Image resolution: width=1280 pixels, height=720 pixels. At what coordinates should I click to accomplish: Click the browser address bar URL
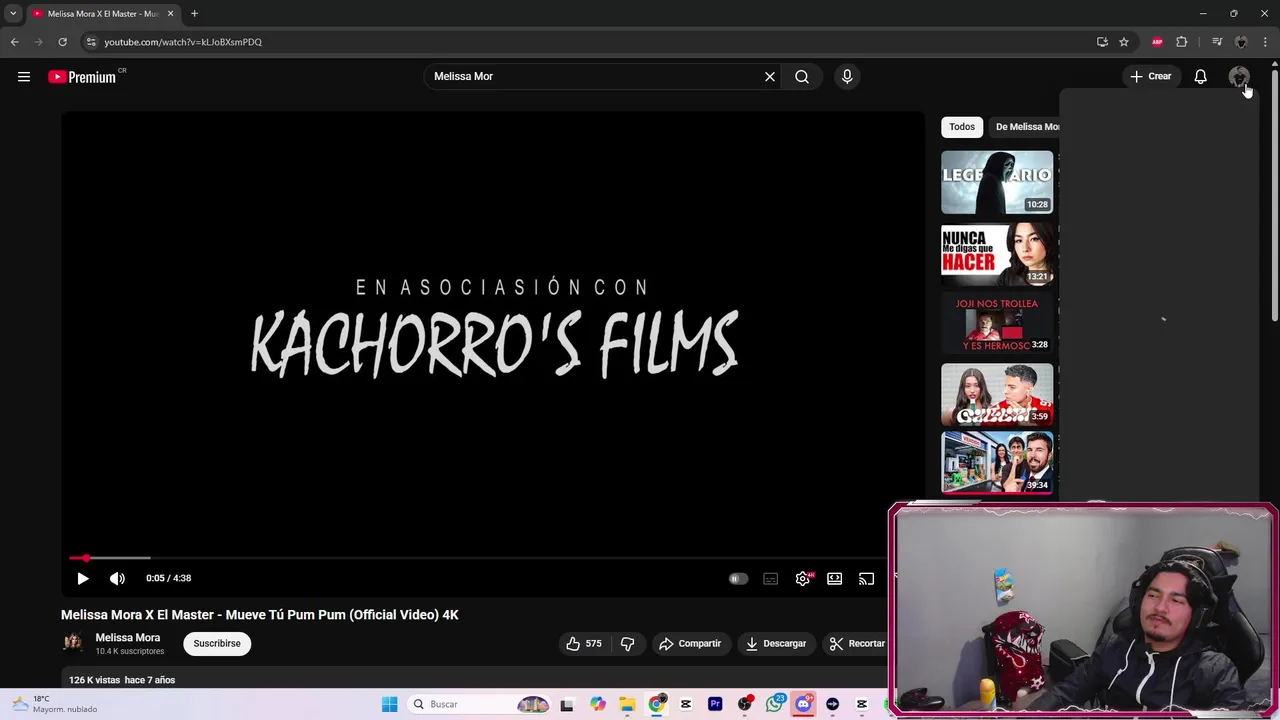[183, 42]
